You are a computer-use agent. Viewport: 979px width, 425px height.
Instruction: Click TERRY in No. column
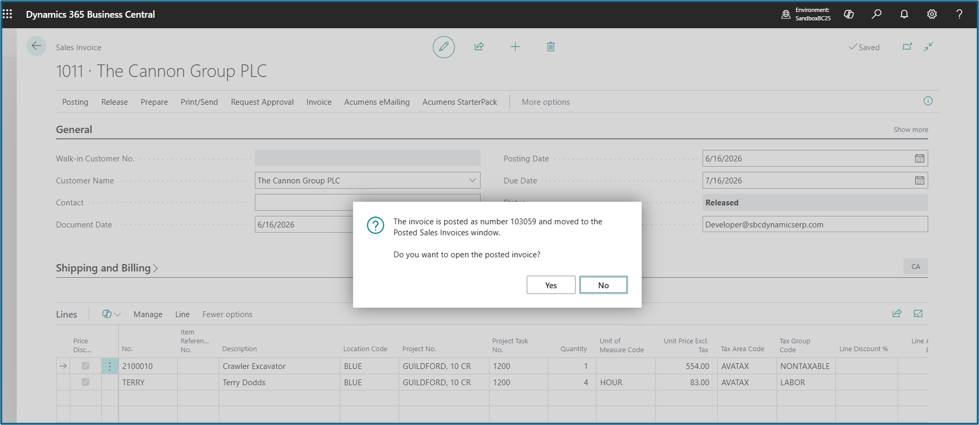148,382
